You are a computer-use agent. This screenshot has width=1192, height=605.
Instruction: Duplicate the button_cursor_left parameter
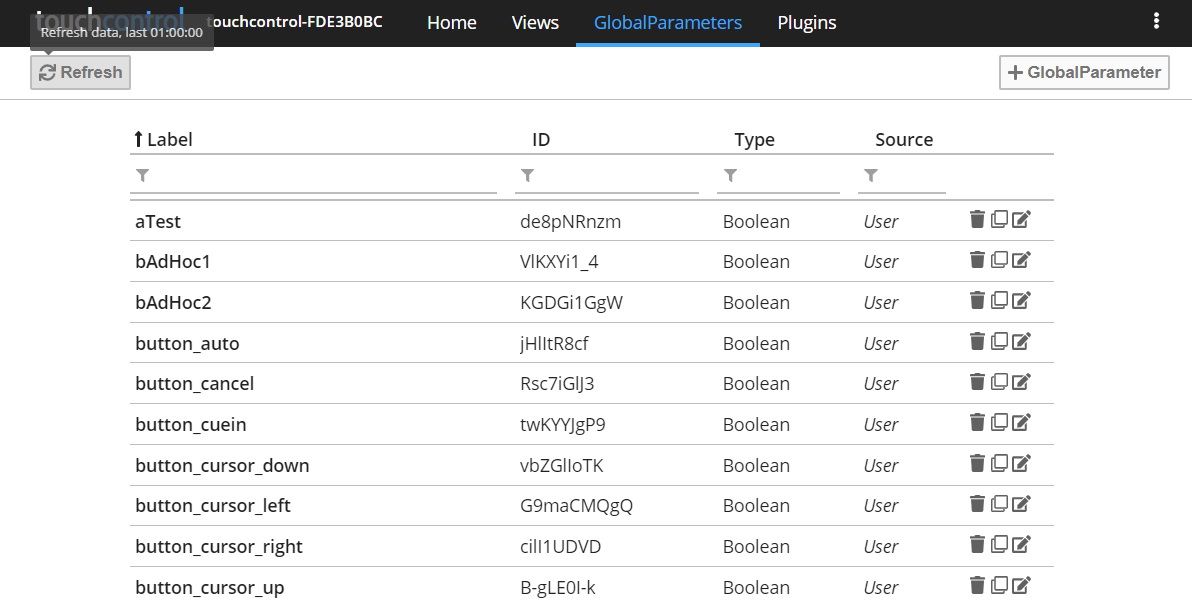(x=999, y=504)
